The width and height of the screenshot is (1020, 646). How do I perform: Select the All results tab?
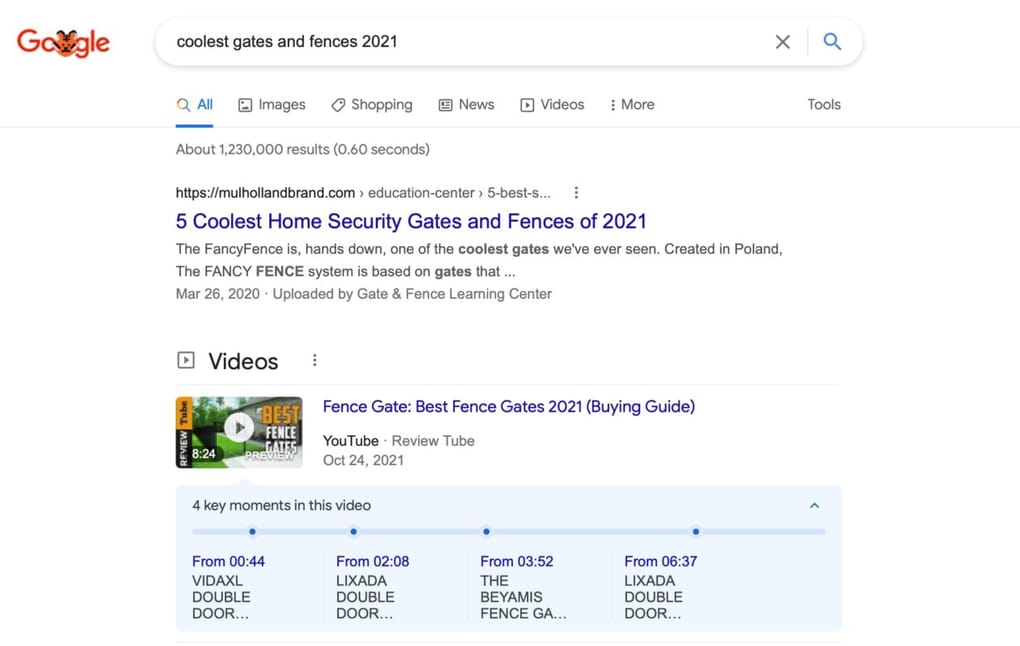click(x=195, y=105)
